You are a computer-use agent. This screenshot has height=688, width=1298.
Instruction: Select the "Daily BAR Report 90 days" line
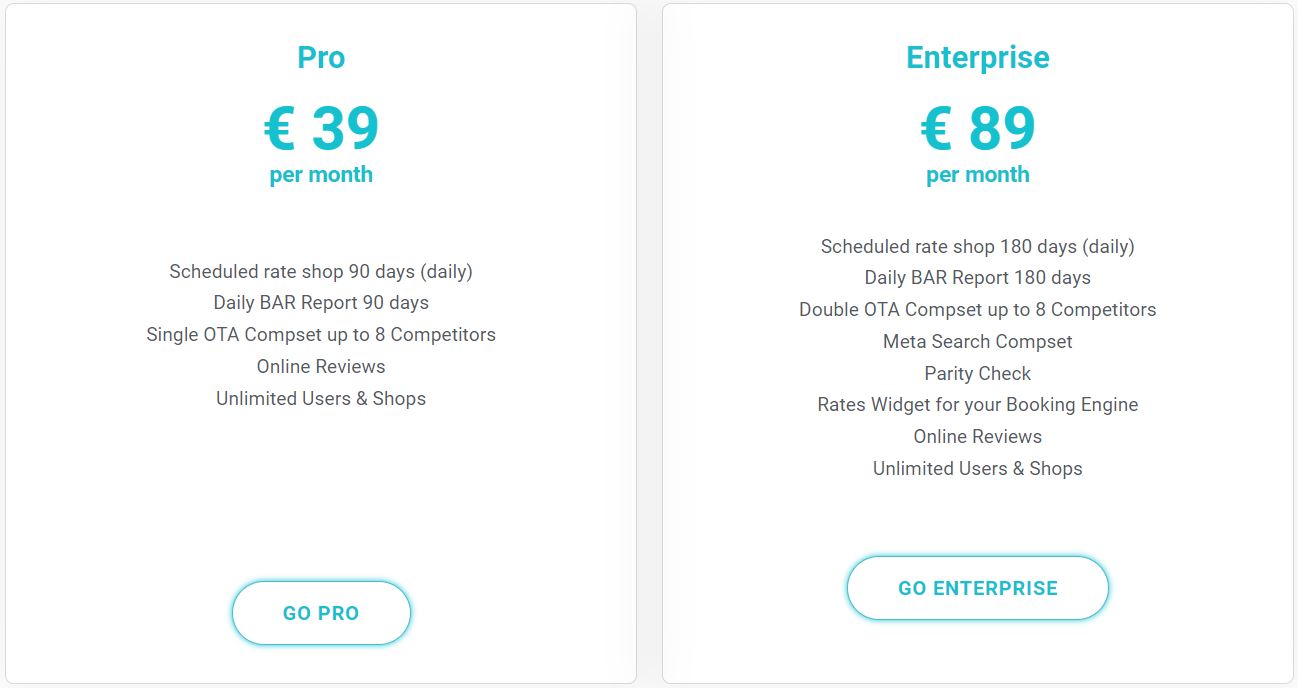[321, 303]
